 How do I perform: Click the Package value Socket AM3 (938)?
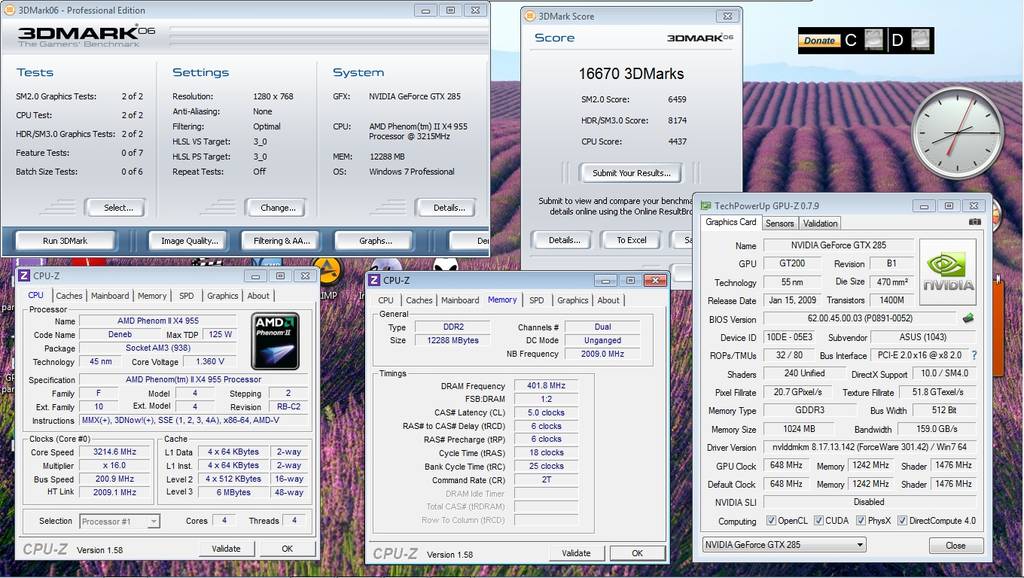pyautogui.click(x=157, y=348)
